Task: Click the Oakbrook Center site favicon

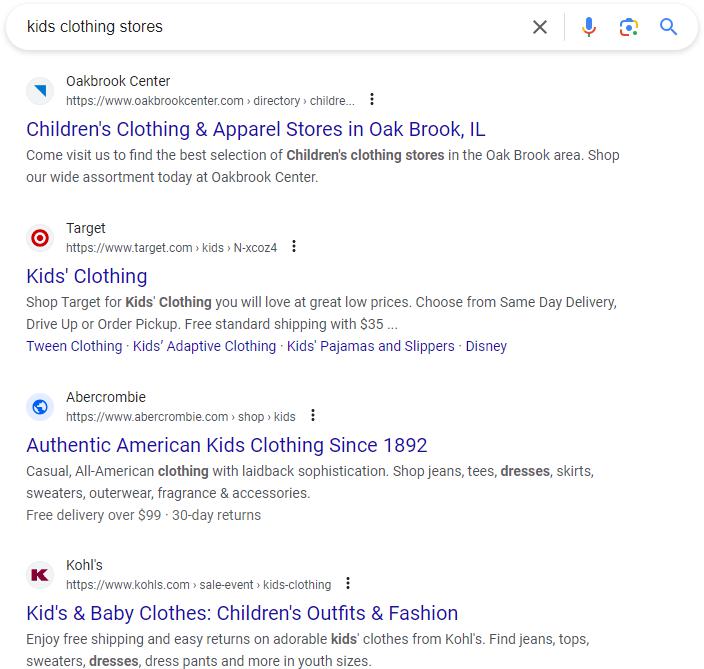Action: coord(40,91)
